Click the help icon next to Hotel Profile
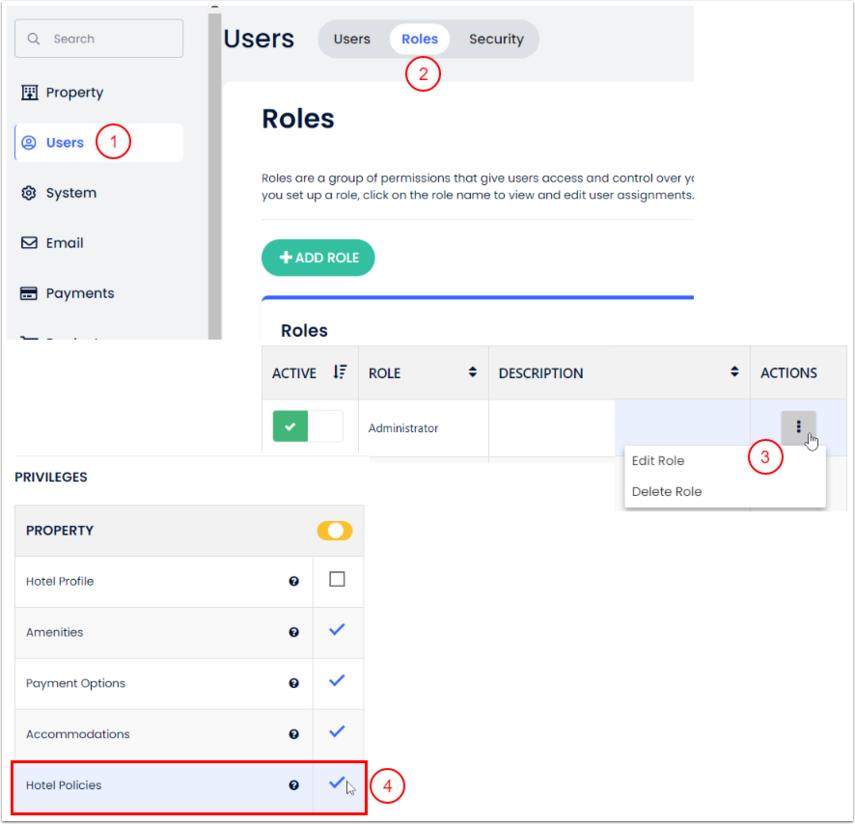Image resolution: width=855 pixels, height=824 pixels. [x=294, y=581]
